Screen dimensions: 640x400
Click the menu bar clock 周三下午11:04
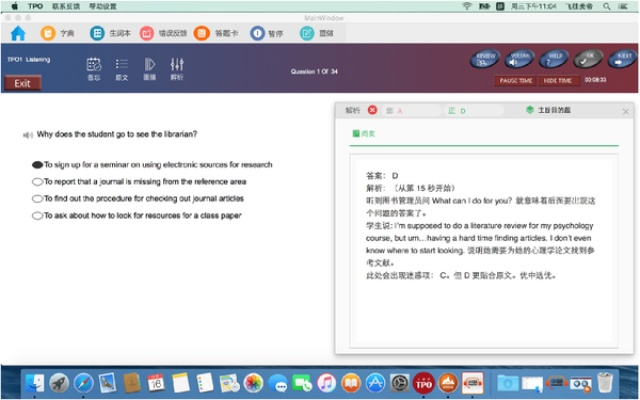point(534,6)
